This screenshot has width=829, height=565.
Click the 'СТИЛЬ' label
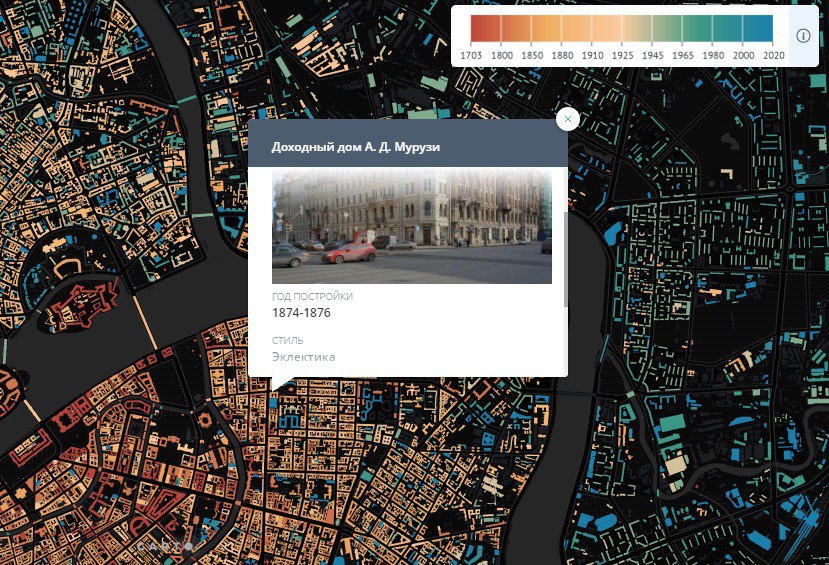pos(288,340)
